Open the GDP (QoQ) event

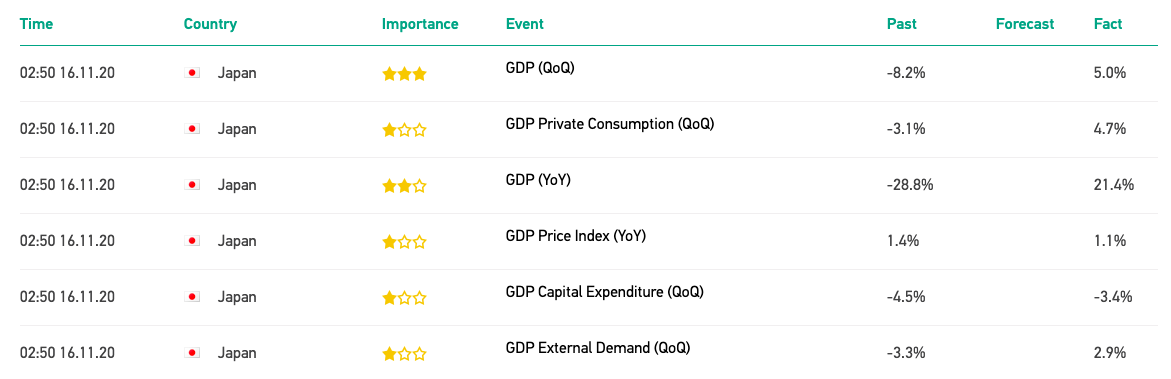click(540, 67)
